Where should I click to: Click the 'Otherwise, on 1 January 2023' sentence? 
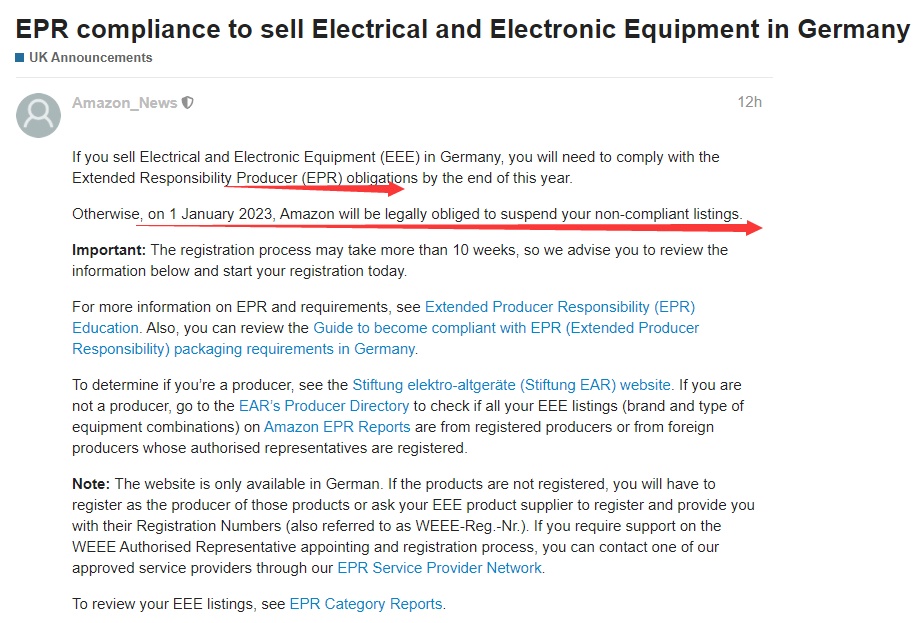pyautogui.click(x=407, y=214)
